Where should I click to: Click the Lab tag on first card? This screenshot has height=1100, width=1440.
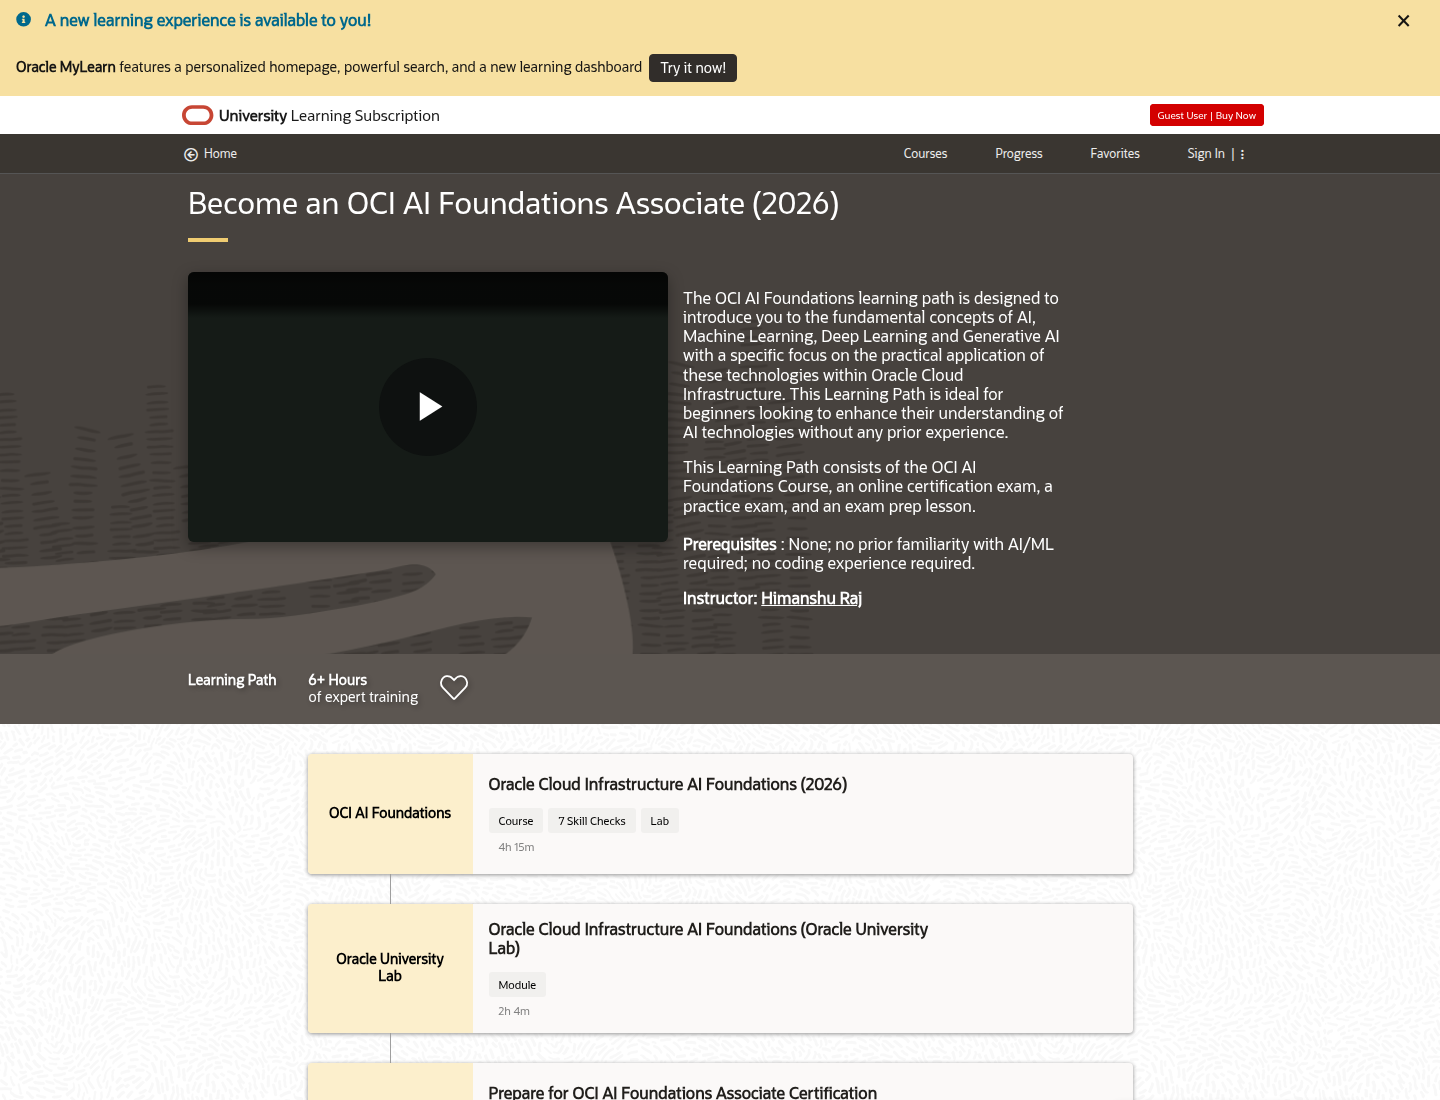click(660, 821)
